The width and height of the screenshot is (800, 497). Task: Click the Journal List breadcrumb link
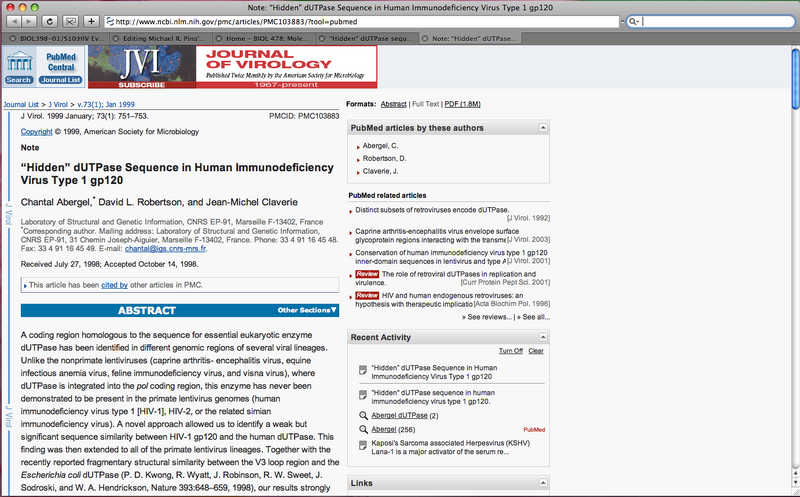point(21,105)
